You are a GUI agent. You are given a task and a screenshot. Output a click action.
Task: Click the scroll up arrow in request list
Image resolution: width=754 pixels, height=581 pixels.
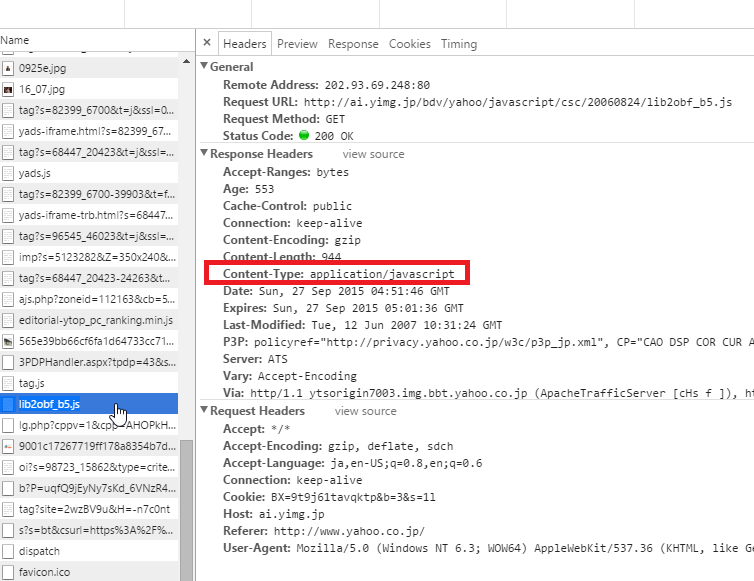[187, 62]
